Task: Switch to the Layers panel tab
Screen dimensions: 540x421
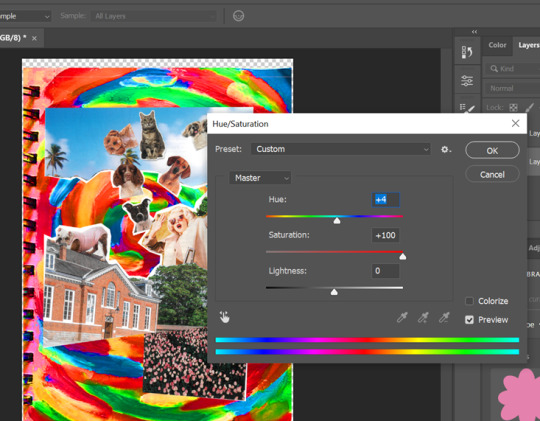Action: point(528,45)
